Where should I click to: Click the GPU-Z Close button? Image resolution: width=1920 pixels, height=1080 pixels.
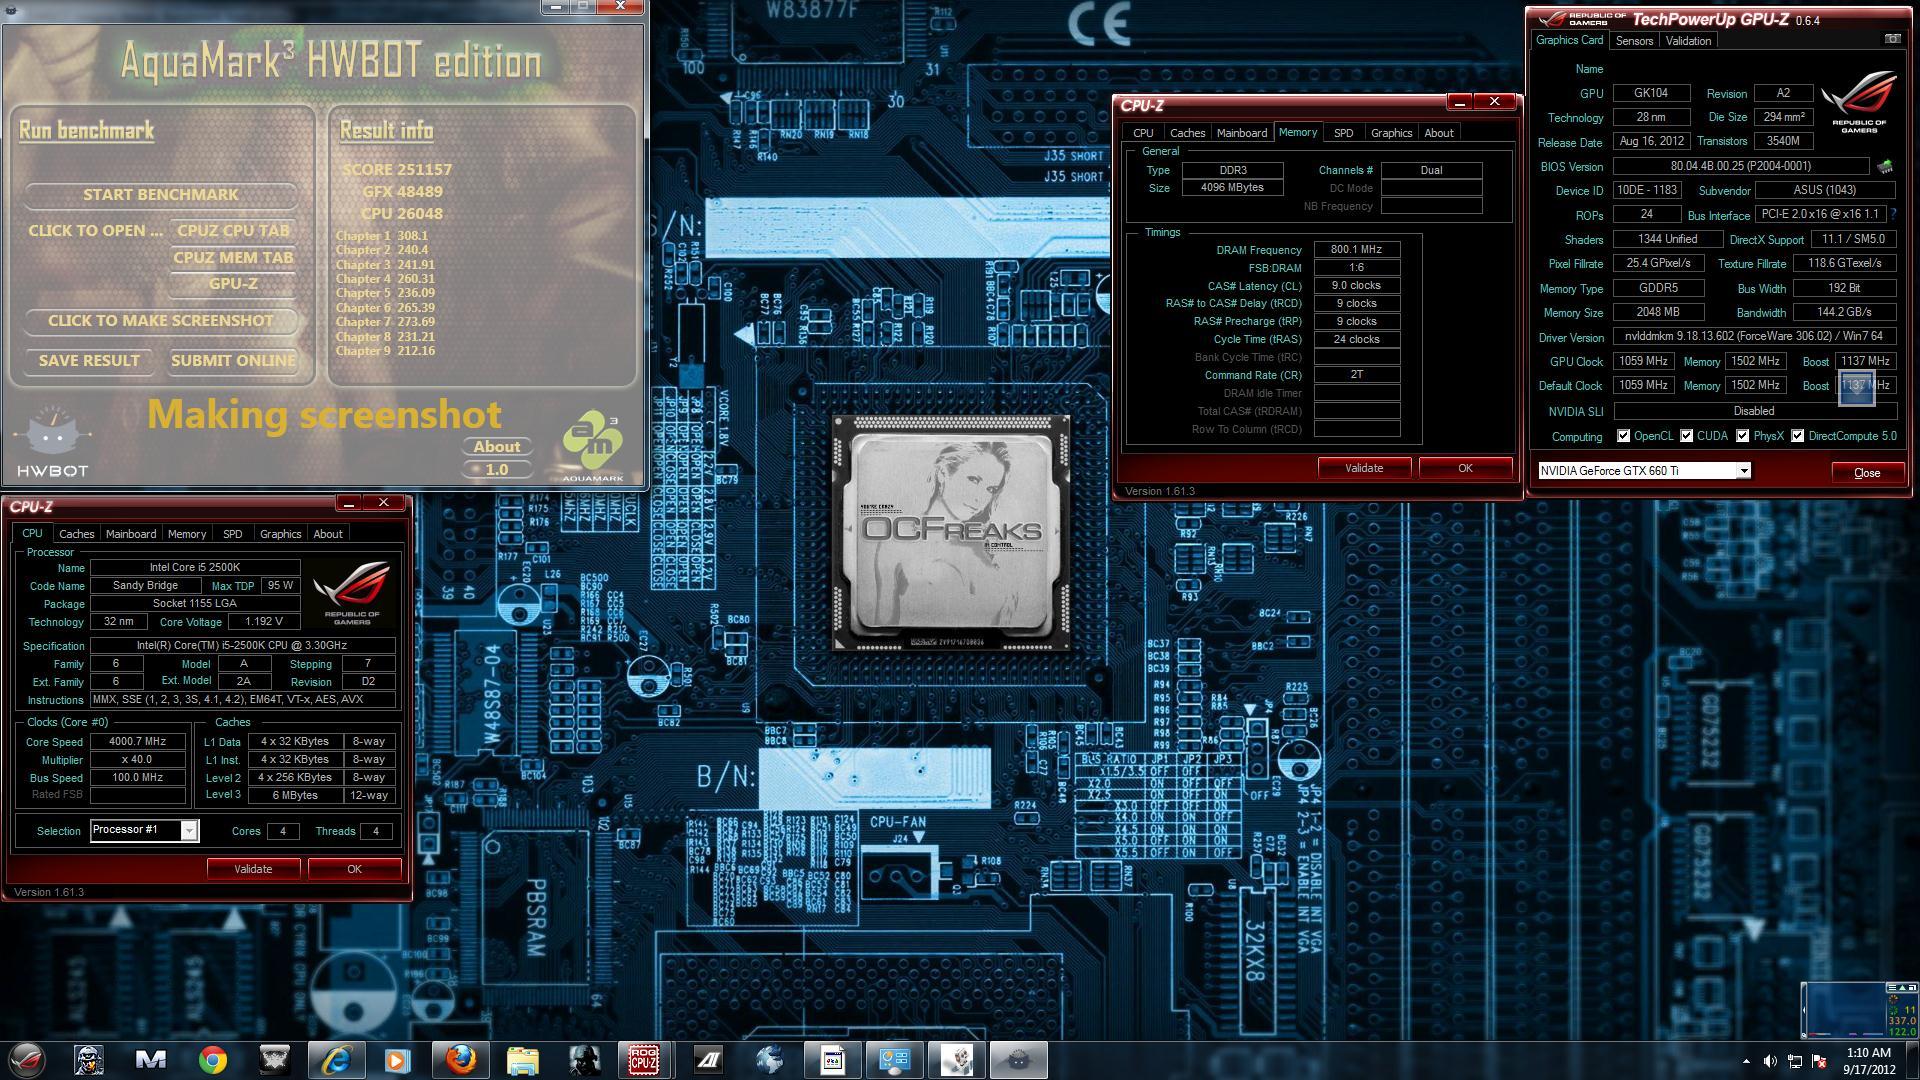pyautogui.click(x=1867, y=473)
